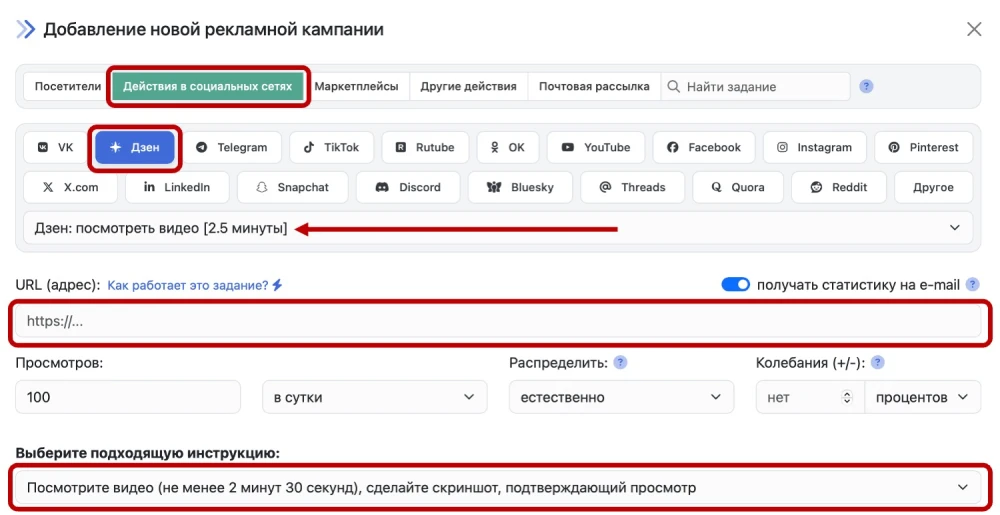This screenshot has height=515, width=1000.
Task: Click the fluctuation value stepper arrows
Action: 848,397
